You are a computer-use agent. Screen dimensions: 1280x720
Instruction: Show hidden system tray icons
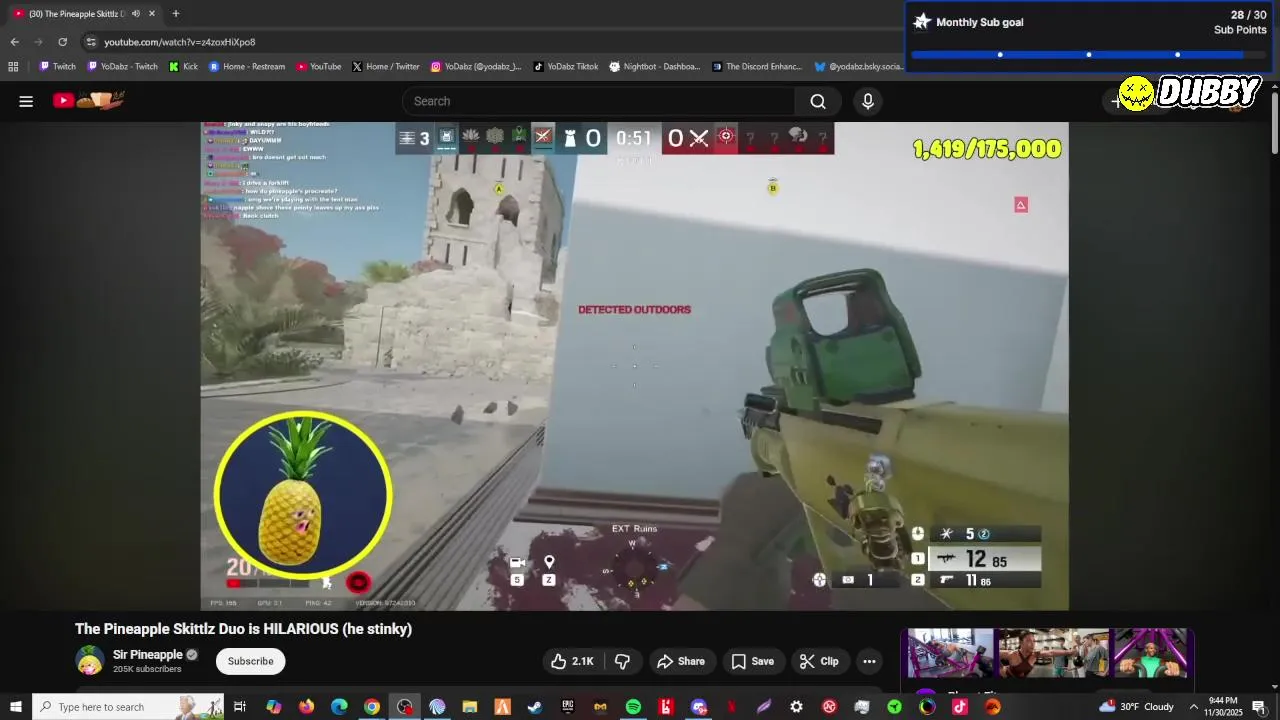[1193, 707]
